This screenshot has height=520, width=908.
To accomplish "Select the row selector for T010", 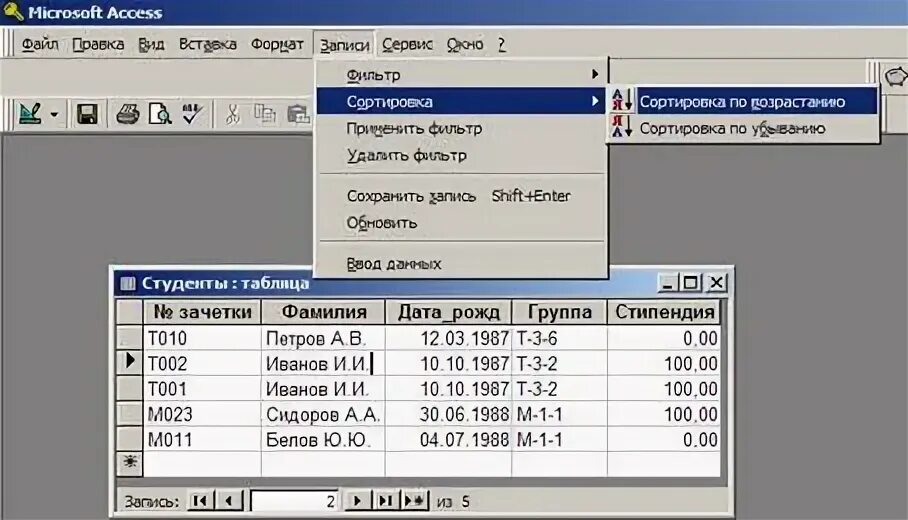I will point(130,338).
